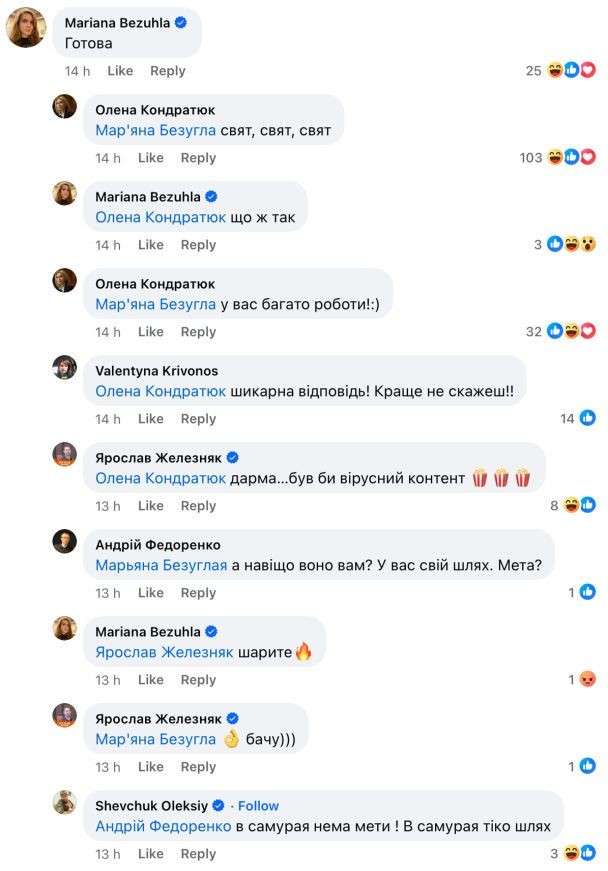Image resolution: width=608 pixels, height=871 pixels.
Task: Click Shevchuk Oleksiy's profile avatar
Action: [64, 803]
